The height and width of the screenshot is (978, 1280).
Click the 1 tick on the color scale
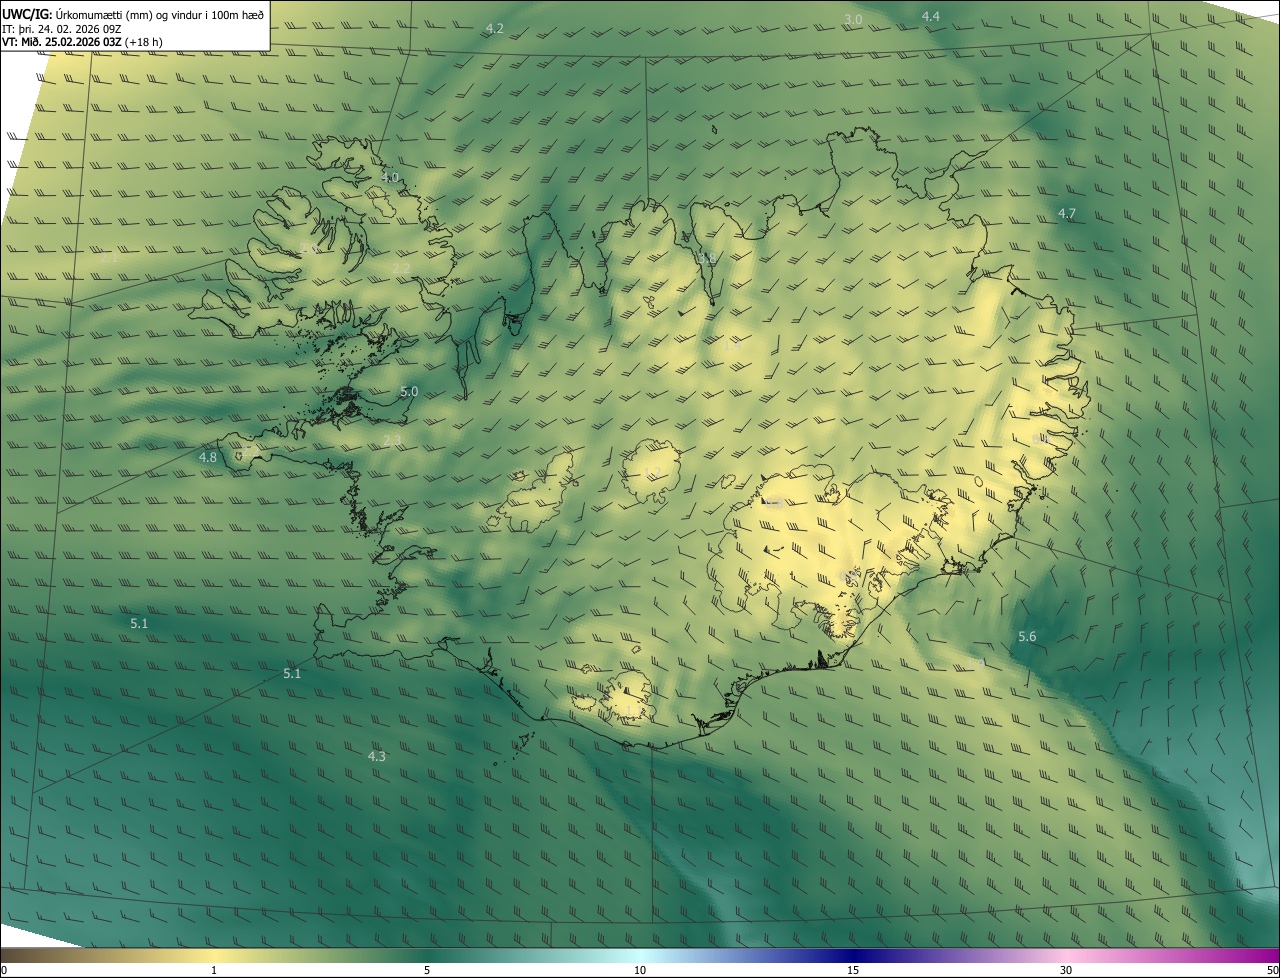click(214, 970)
